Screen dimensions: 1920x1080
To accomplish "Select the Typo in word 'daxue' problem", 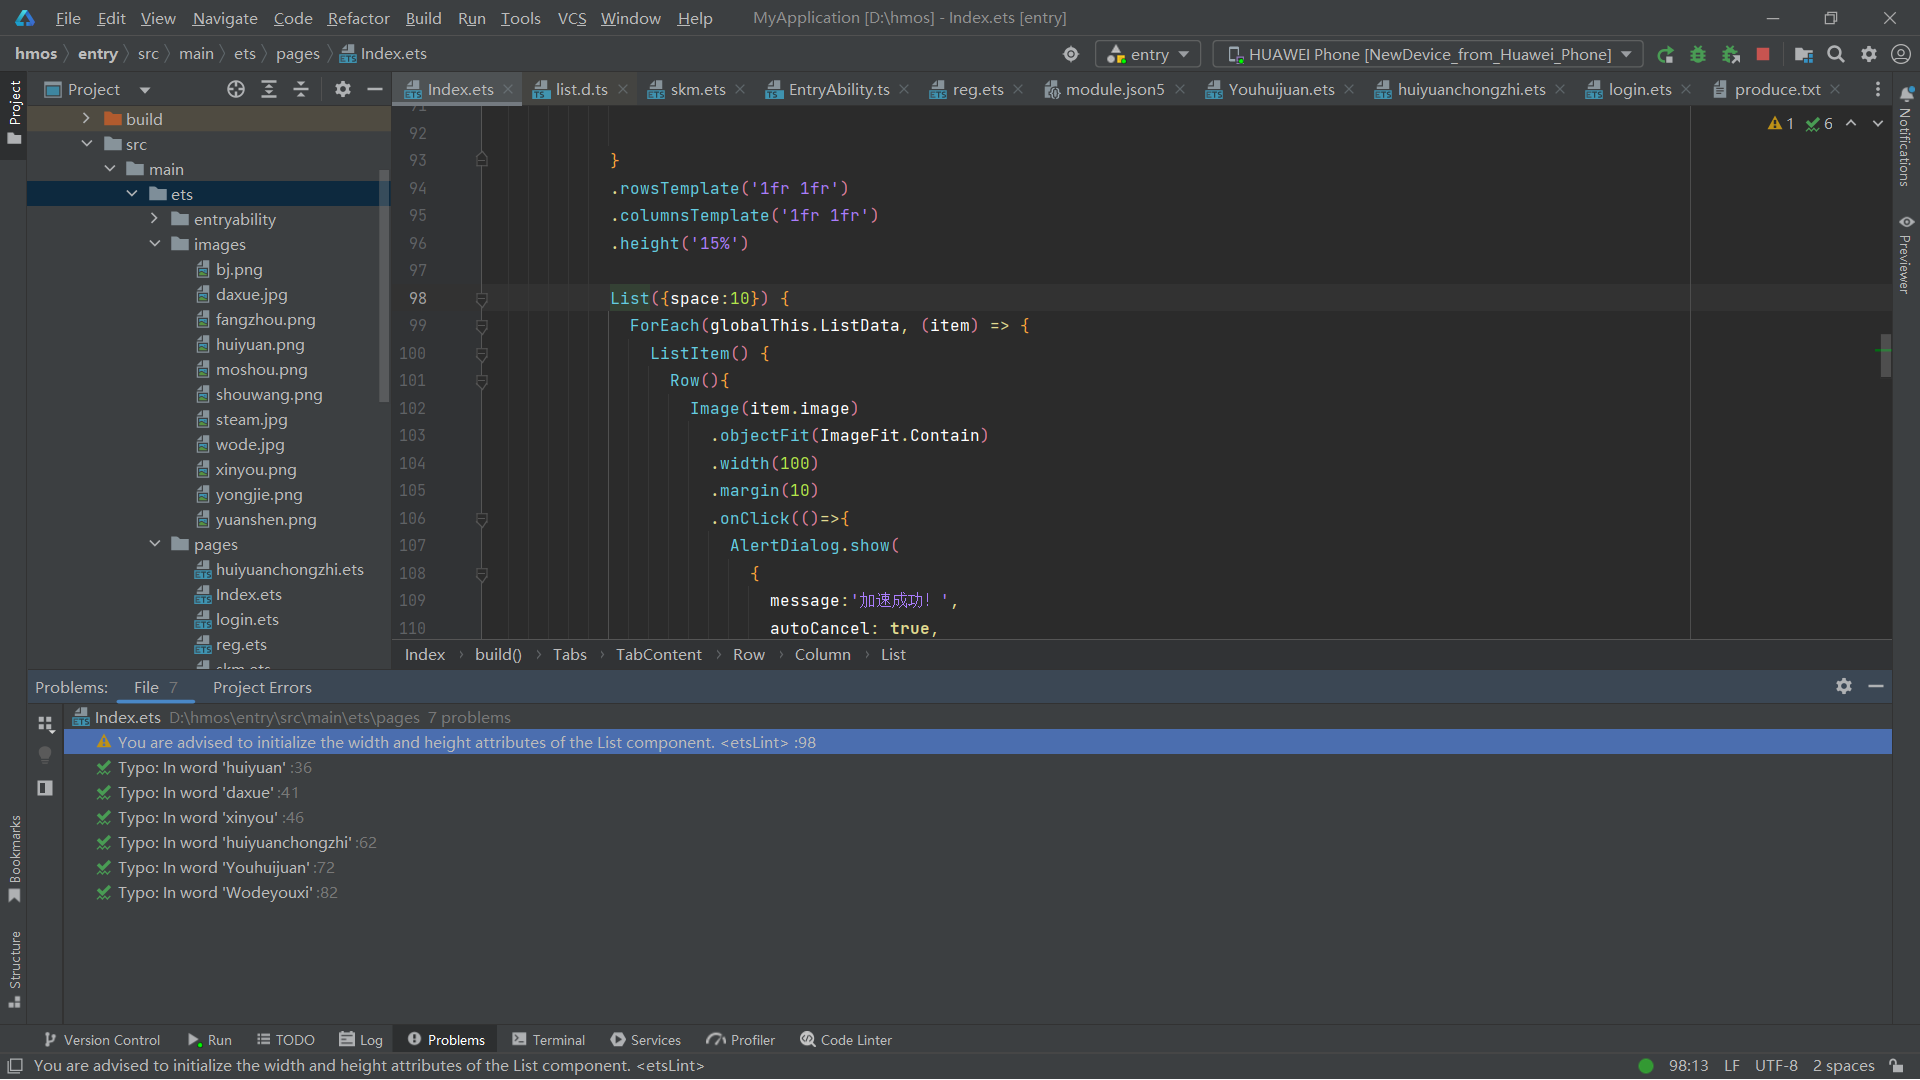I will coord(207,792).
